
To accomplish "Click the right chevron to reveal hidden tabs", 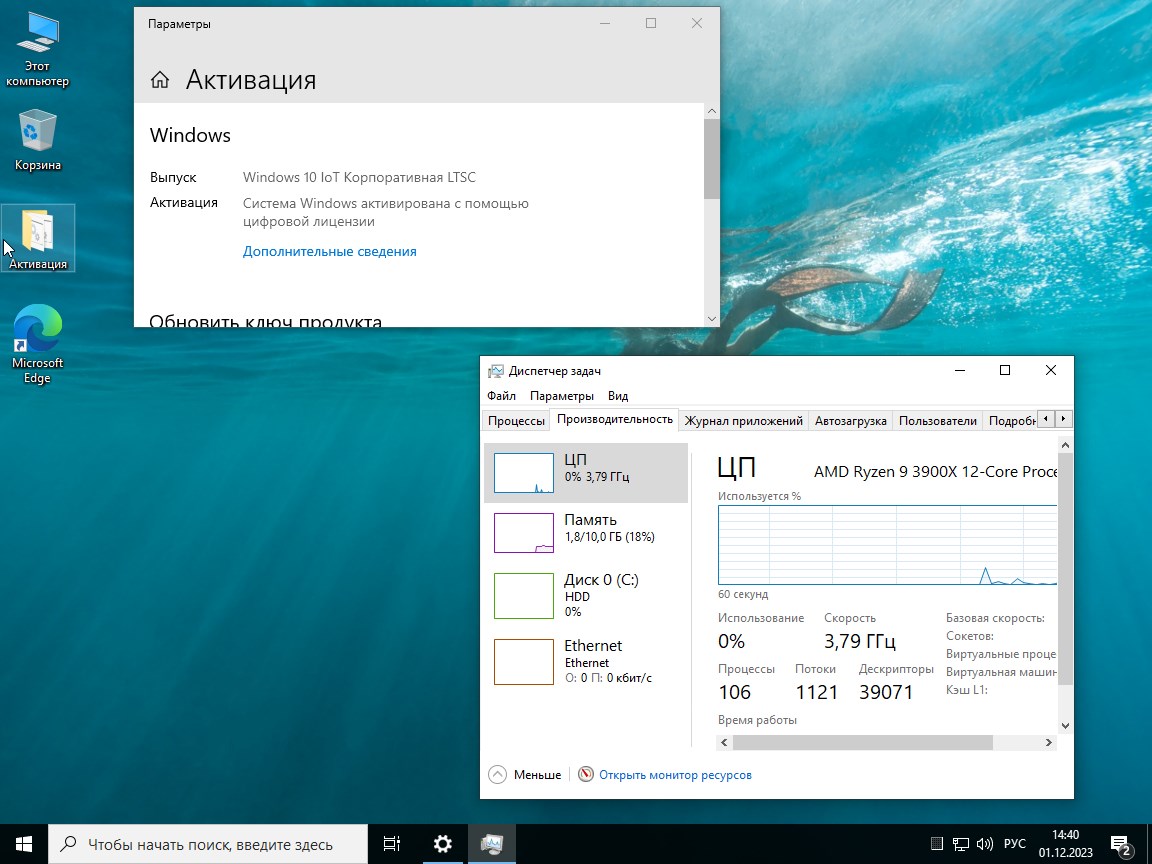I will click(x=1063, y=418).
